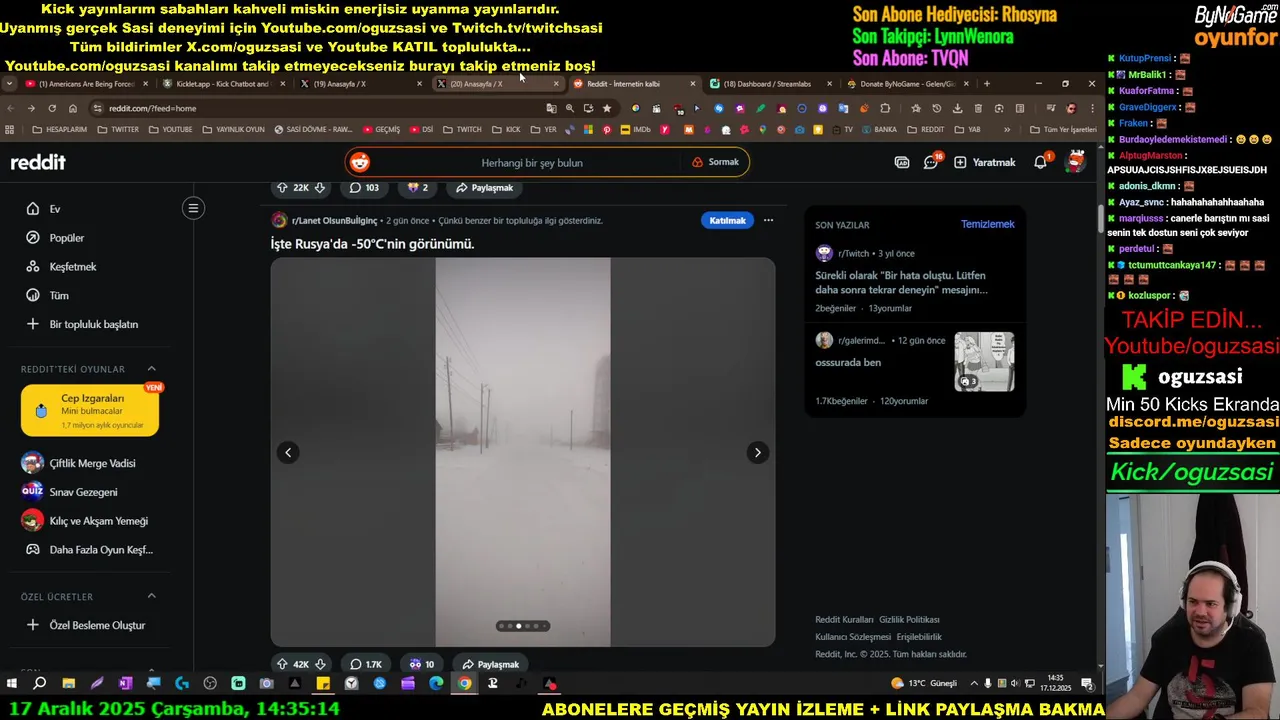This screenshot has width=1280, height=720.
Task: Downvote the post showing 22K
Action: pos(320,187)
